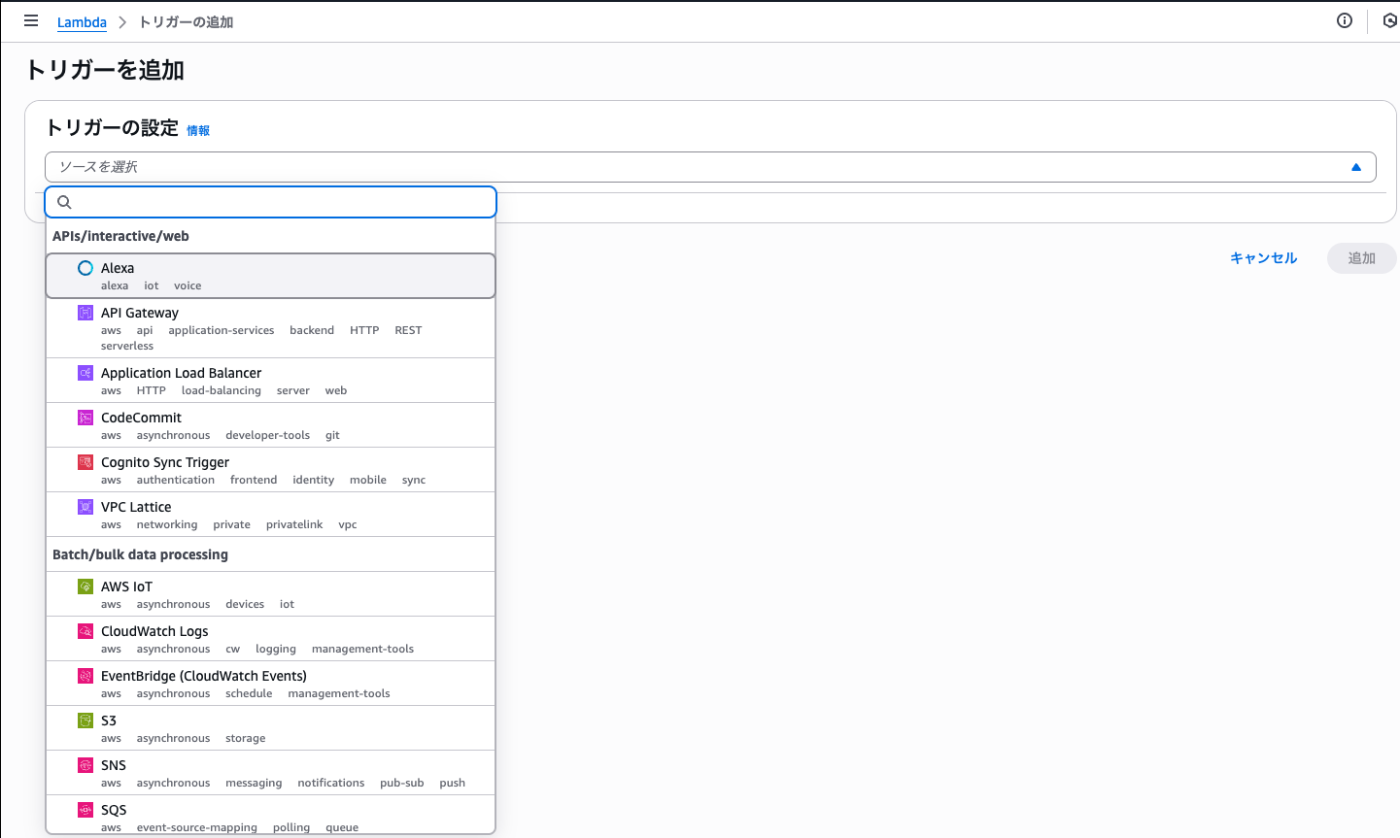Select S3 as the trigger
The image size is (1400, 838).
click(x=271, y=728)
